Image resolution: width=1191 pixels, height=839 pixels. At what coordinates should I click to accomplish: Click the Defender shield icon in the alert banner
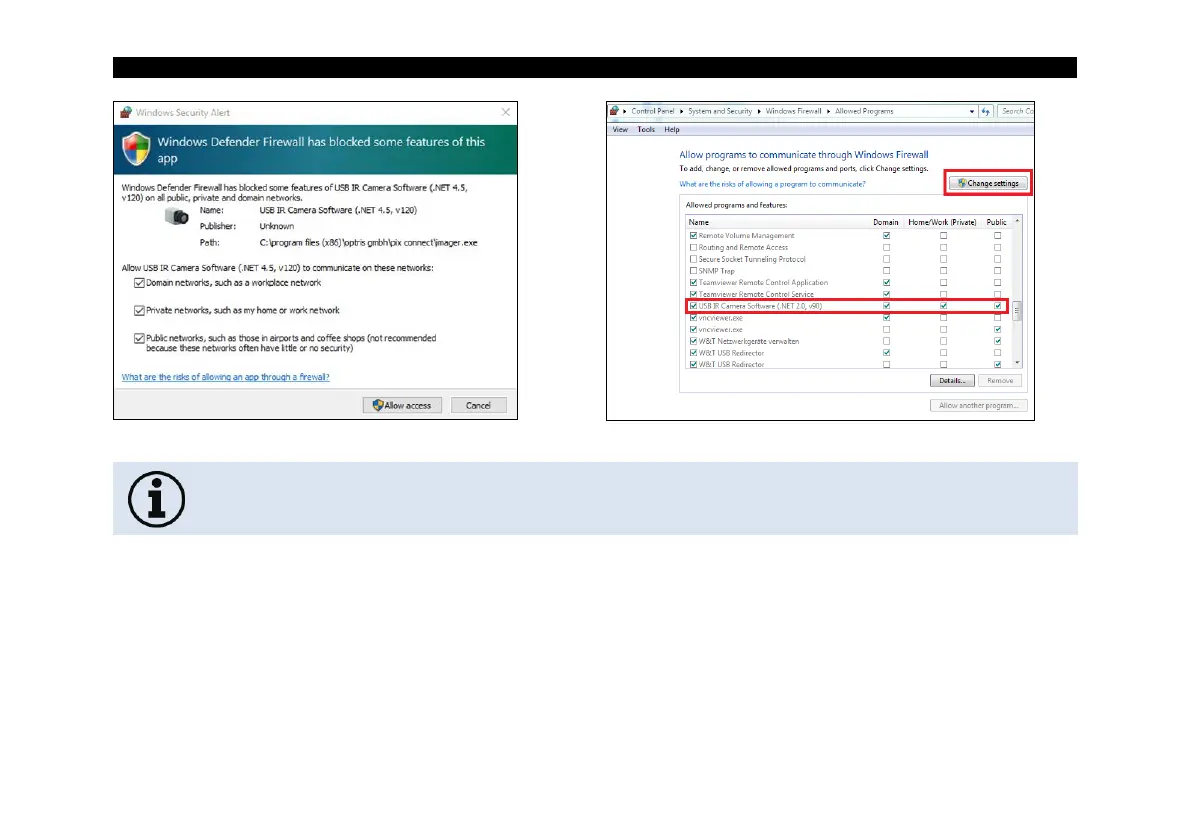[x=137, y=149]
